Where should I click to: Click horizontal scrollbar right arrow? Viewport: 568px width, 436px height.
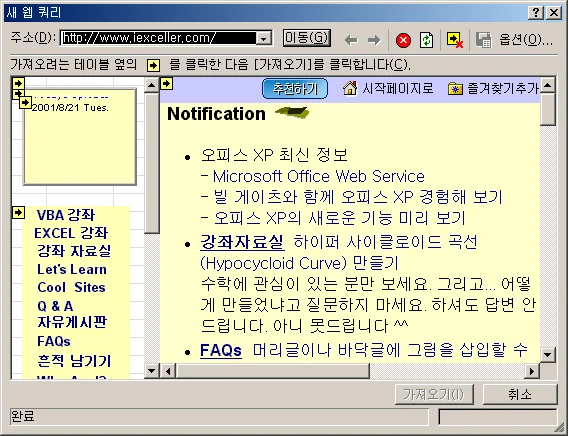[531, 371]
